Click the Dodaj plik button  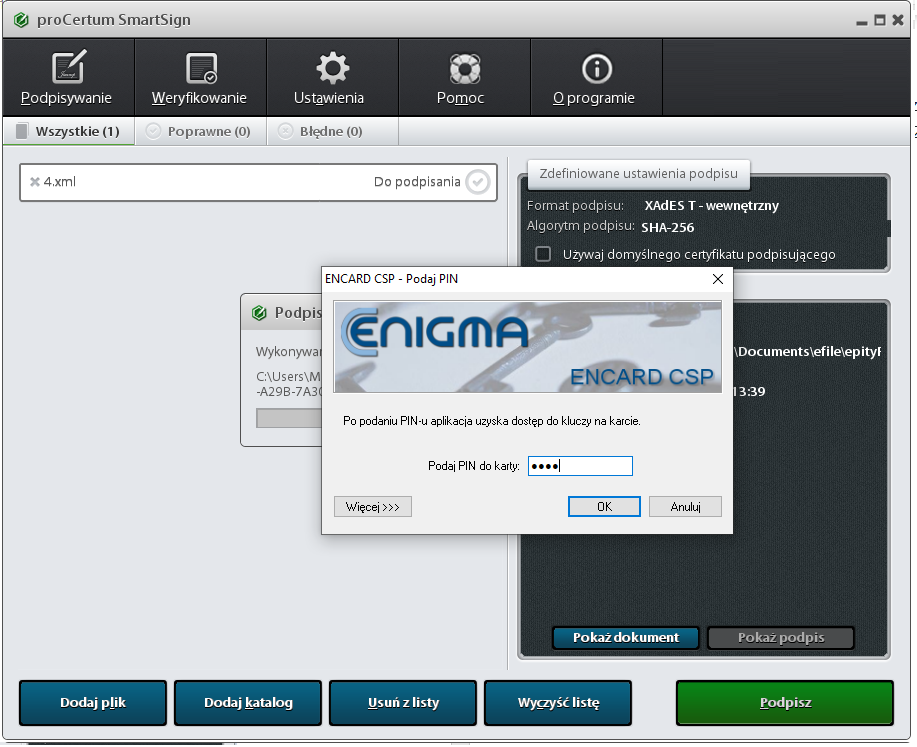click(x=93, y=703)
